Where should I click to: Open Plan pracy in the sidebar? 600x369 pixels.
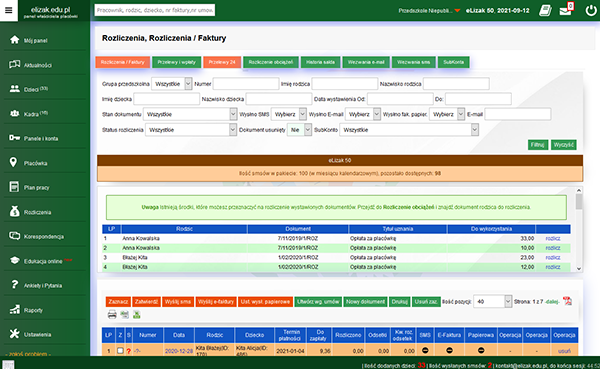36,188
